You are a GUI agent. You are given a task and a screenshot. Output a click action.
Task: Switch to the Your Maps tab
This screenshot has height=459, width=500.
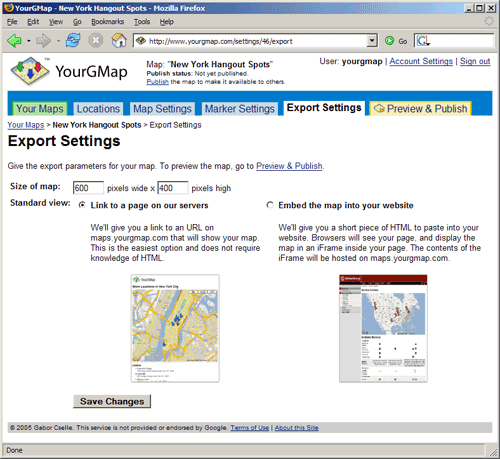point(40,109)
